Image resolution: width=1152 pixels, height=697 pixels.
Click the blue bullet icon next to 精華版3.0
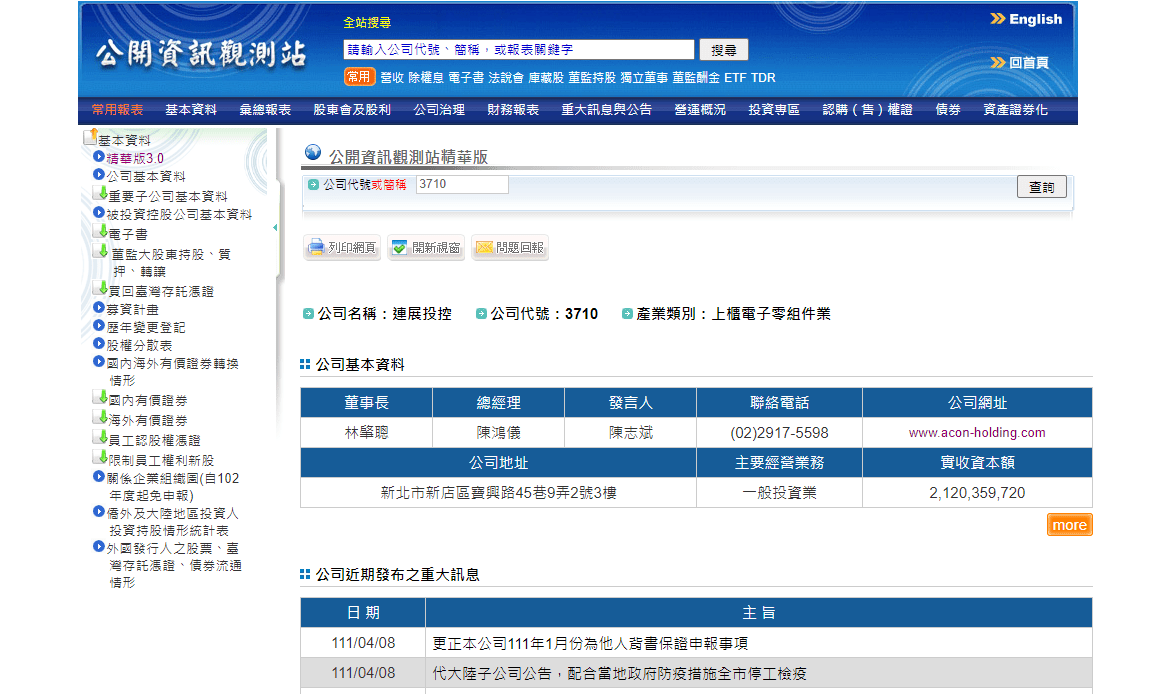tap(98, 156)
